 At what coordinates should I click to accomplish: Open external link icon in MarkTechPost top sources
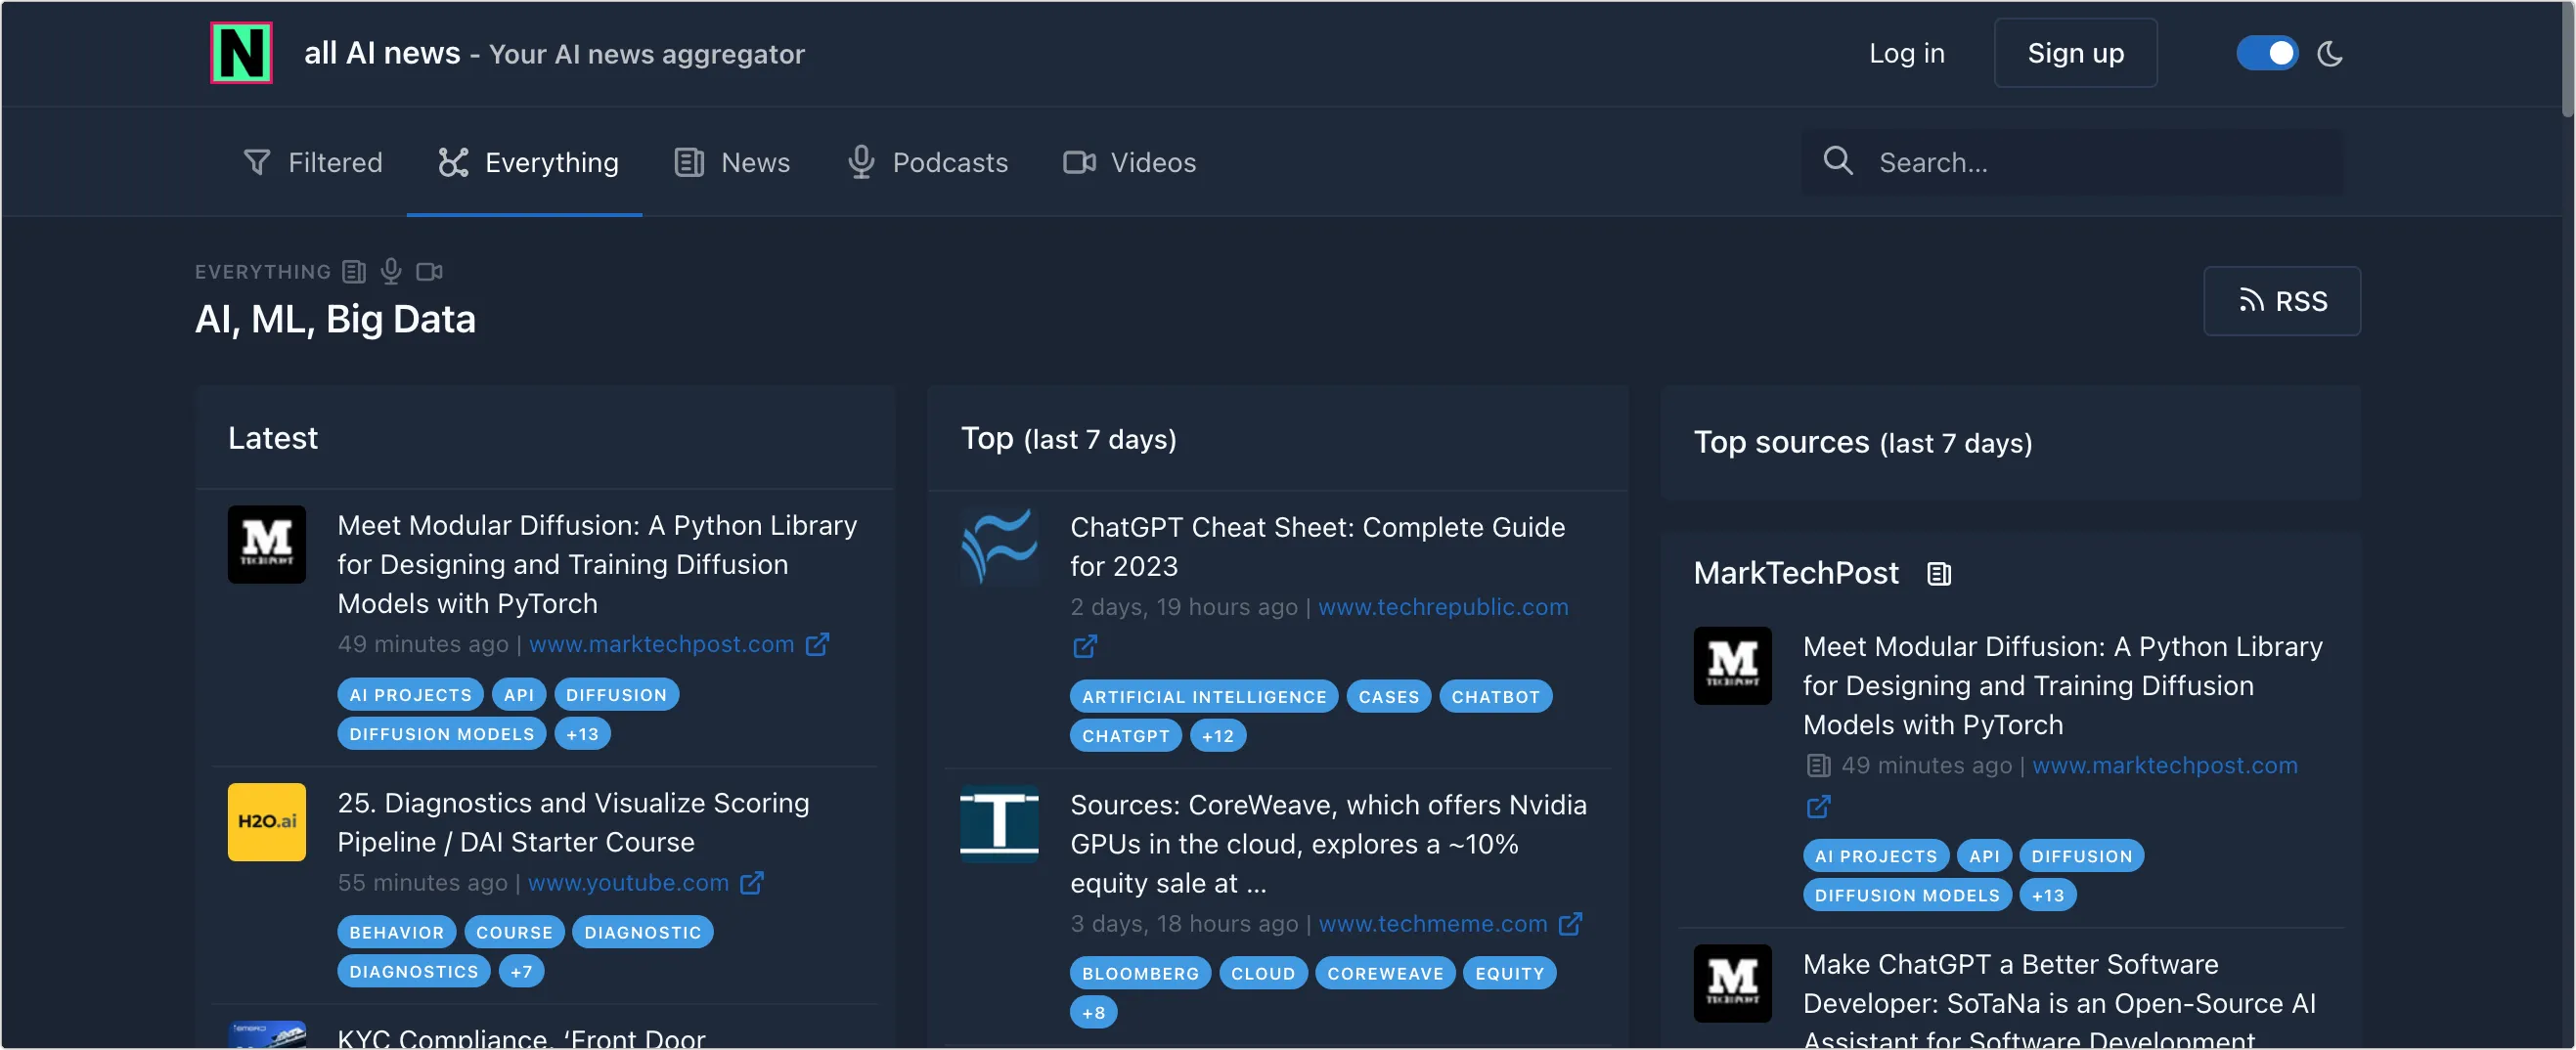coord(1818,806)
